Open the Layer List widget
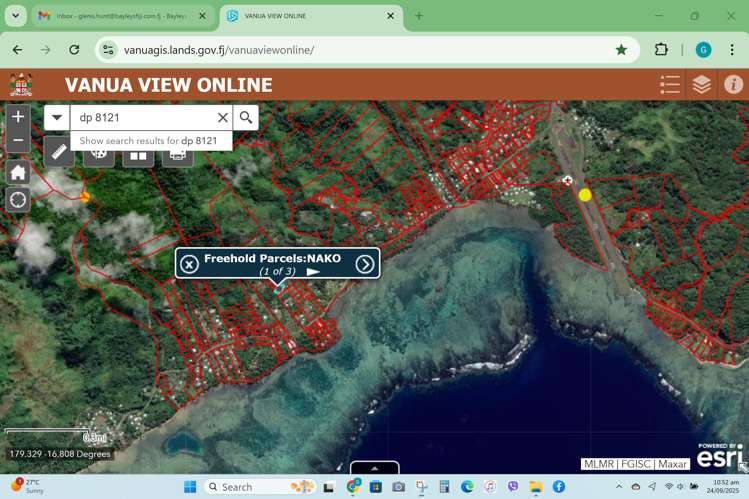The image size is (749, 499). pos(701,85)
